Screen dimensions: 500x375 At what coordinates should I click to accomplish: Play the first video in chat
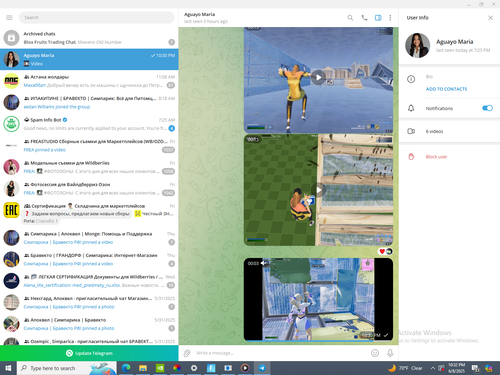pos(319,78)
